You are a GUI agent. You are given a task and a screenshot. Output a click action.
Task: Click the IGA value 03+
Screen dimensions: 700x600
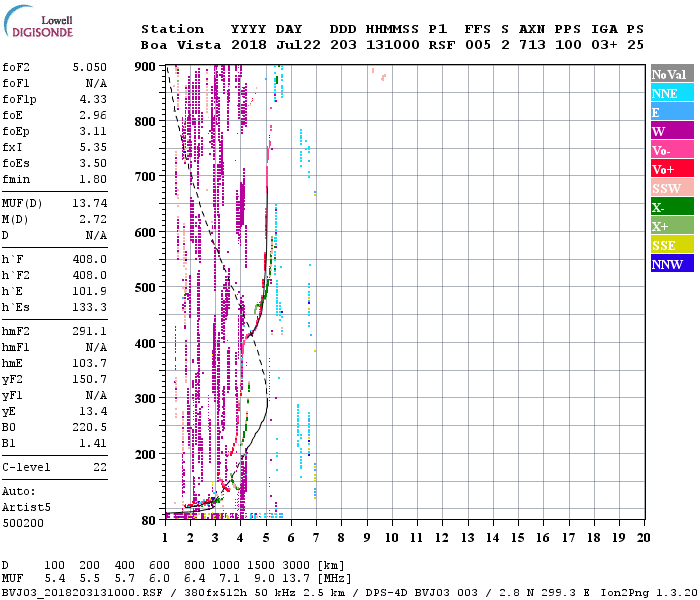(x=604, y=45)
